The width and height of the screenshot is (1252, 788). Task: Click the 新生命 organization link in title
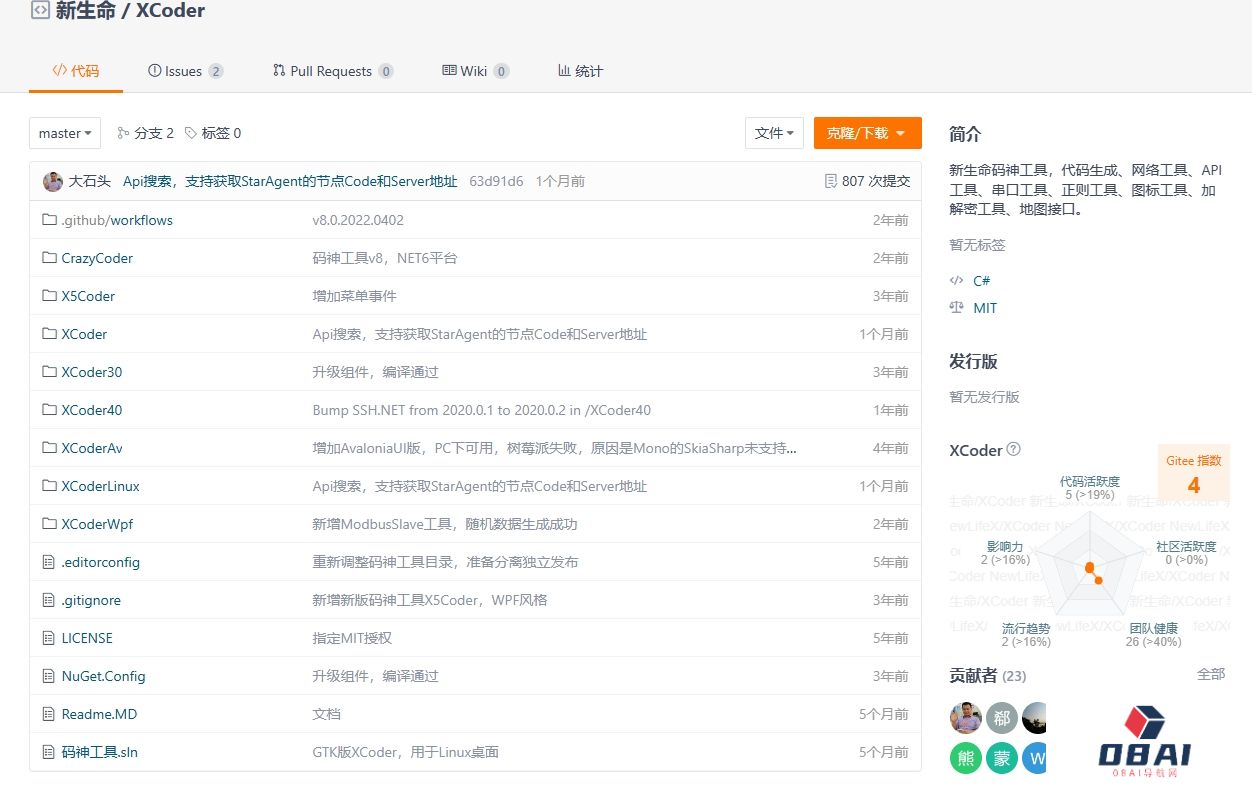coord(85,11)
